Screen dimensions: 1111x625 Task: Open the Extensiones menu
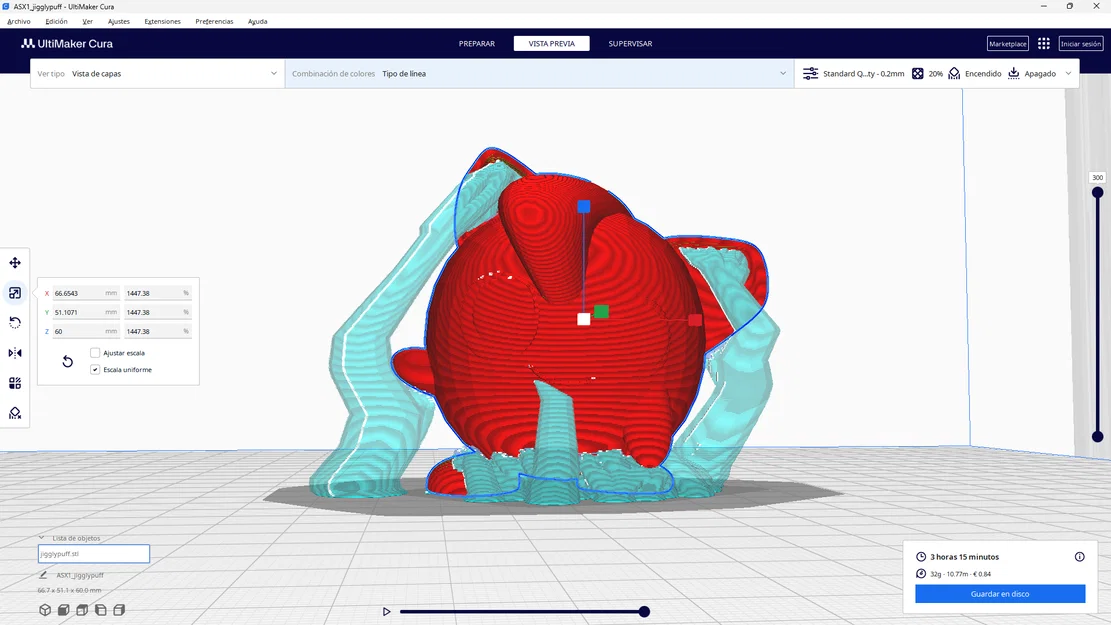(x=162, y=21)
